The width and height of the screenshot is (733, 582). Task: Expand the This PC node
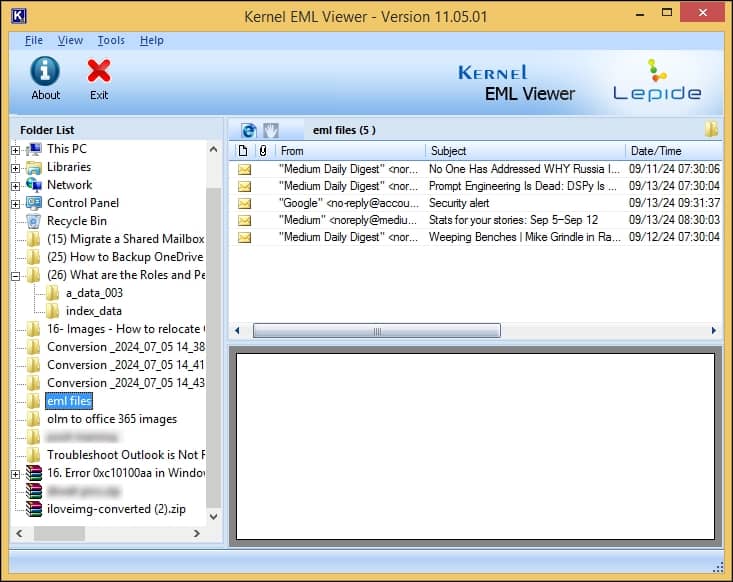click(x=15, y=150)
